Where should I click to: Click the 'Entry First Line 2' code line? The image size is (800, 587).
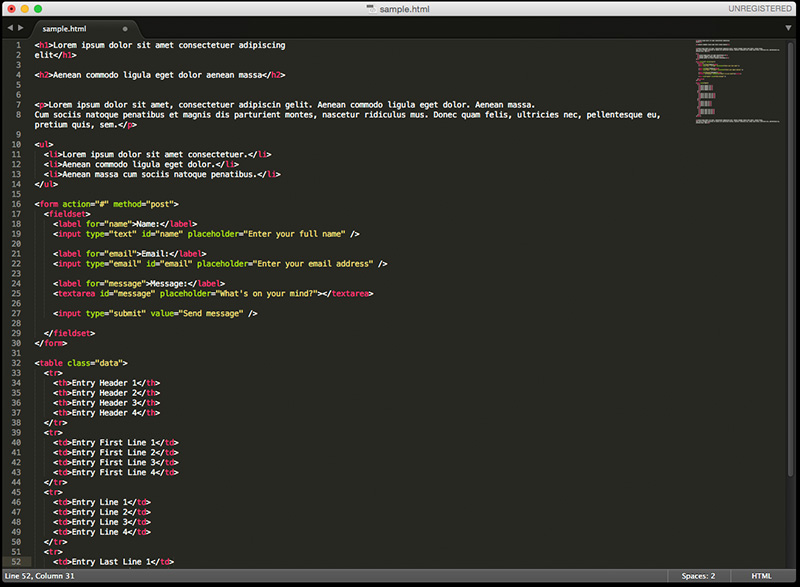pyautogui.click(x=116, y=453)
